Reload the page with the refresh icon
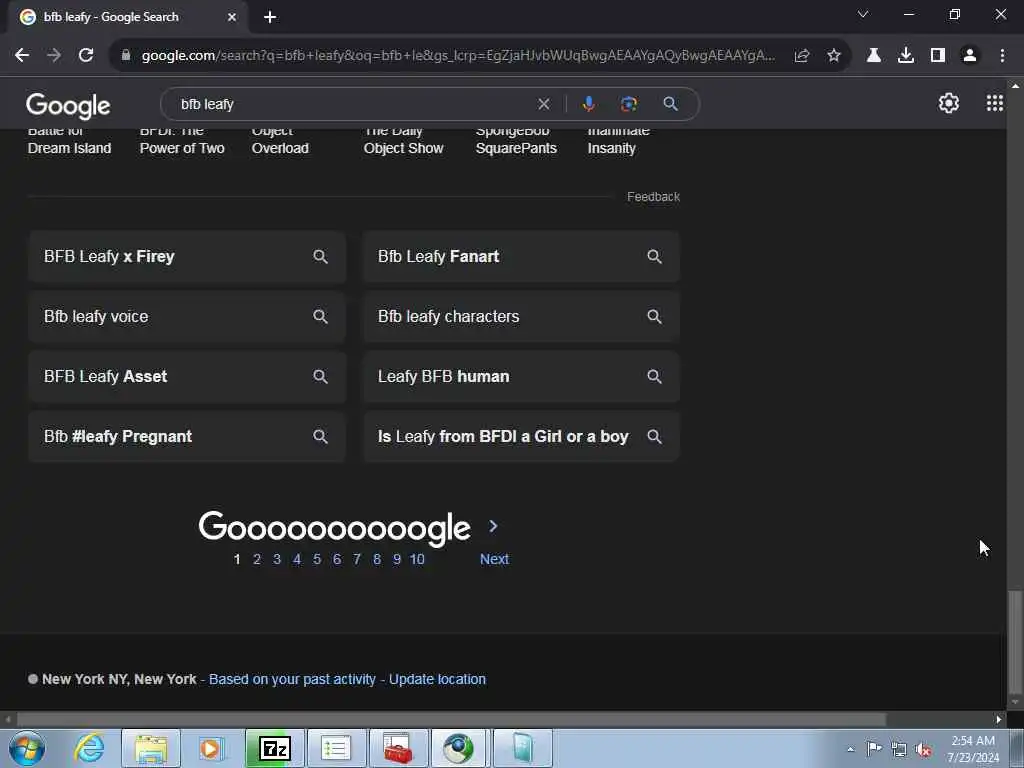Image resolution: width=1024 pixels, height=768 pixels. coord(86,56)
